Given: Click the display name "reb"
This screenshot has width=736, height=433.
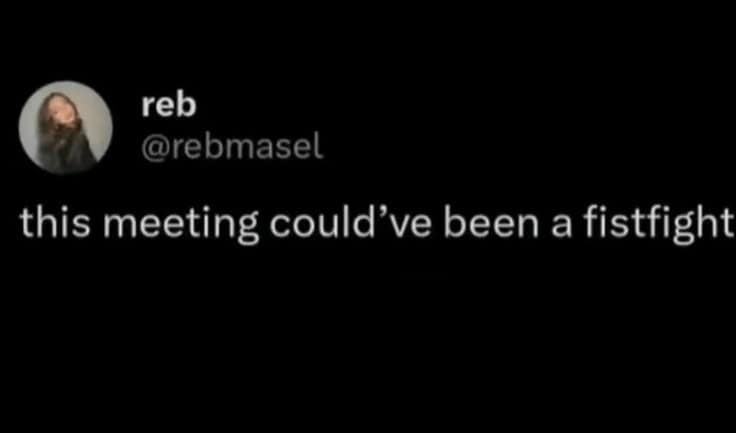Looking at the screenshot, I should coord(169,105).
